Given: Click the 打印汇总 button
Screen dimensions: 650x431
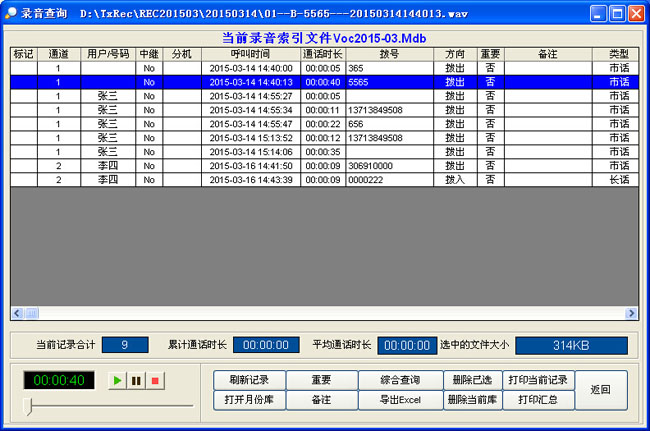Looking at the screenshot, I should pos(538,400).
